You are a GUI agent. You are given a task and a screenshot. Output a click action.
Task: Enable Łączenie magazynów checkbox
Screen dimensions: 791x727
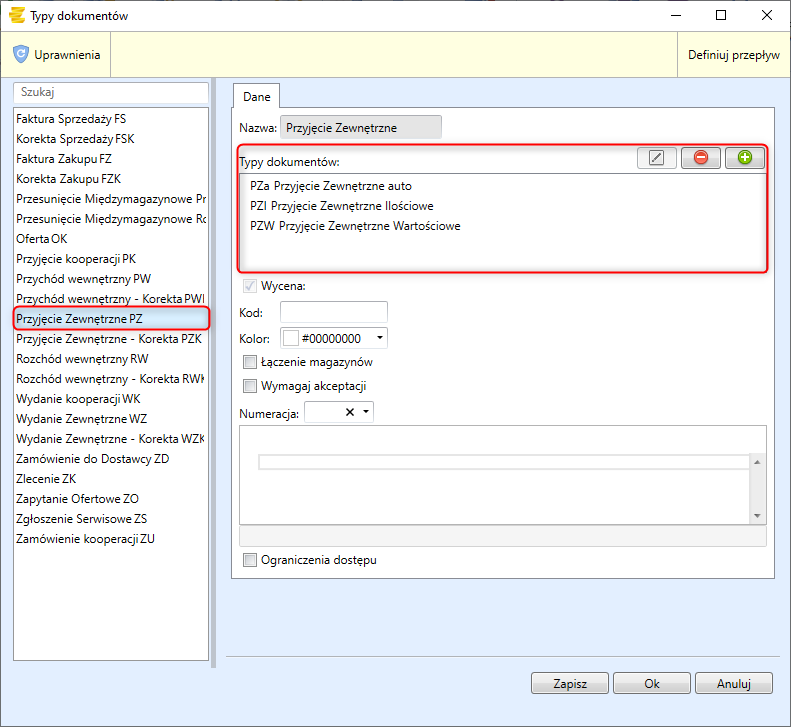250,362
